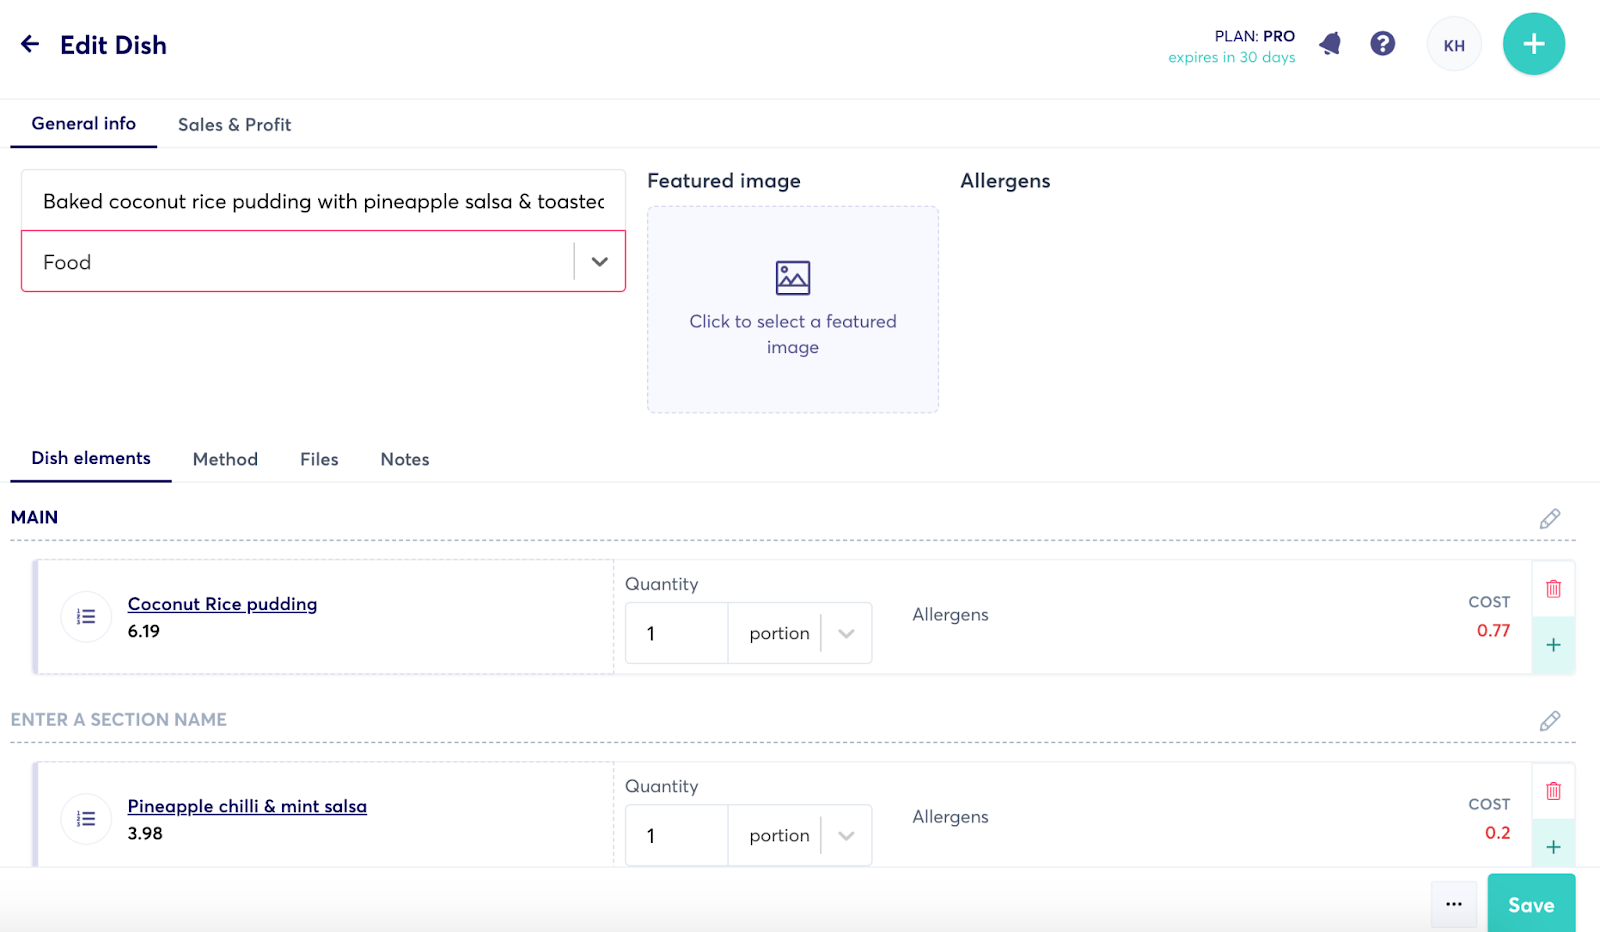Click the Coconut Rice pudding quantity field
The width and height of the screenshot is (1600, 932).
click(x=677, y=633)
